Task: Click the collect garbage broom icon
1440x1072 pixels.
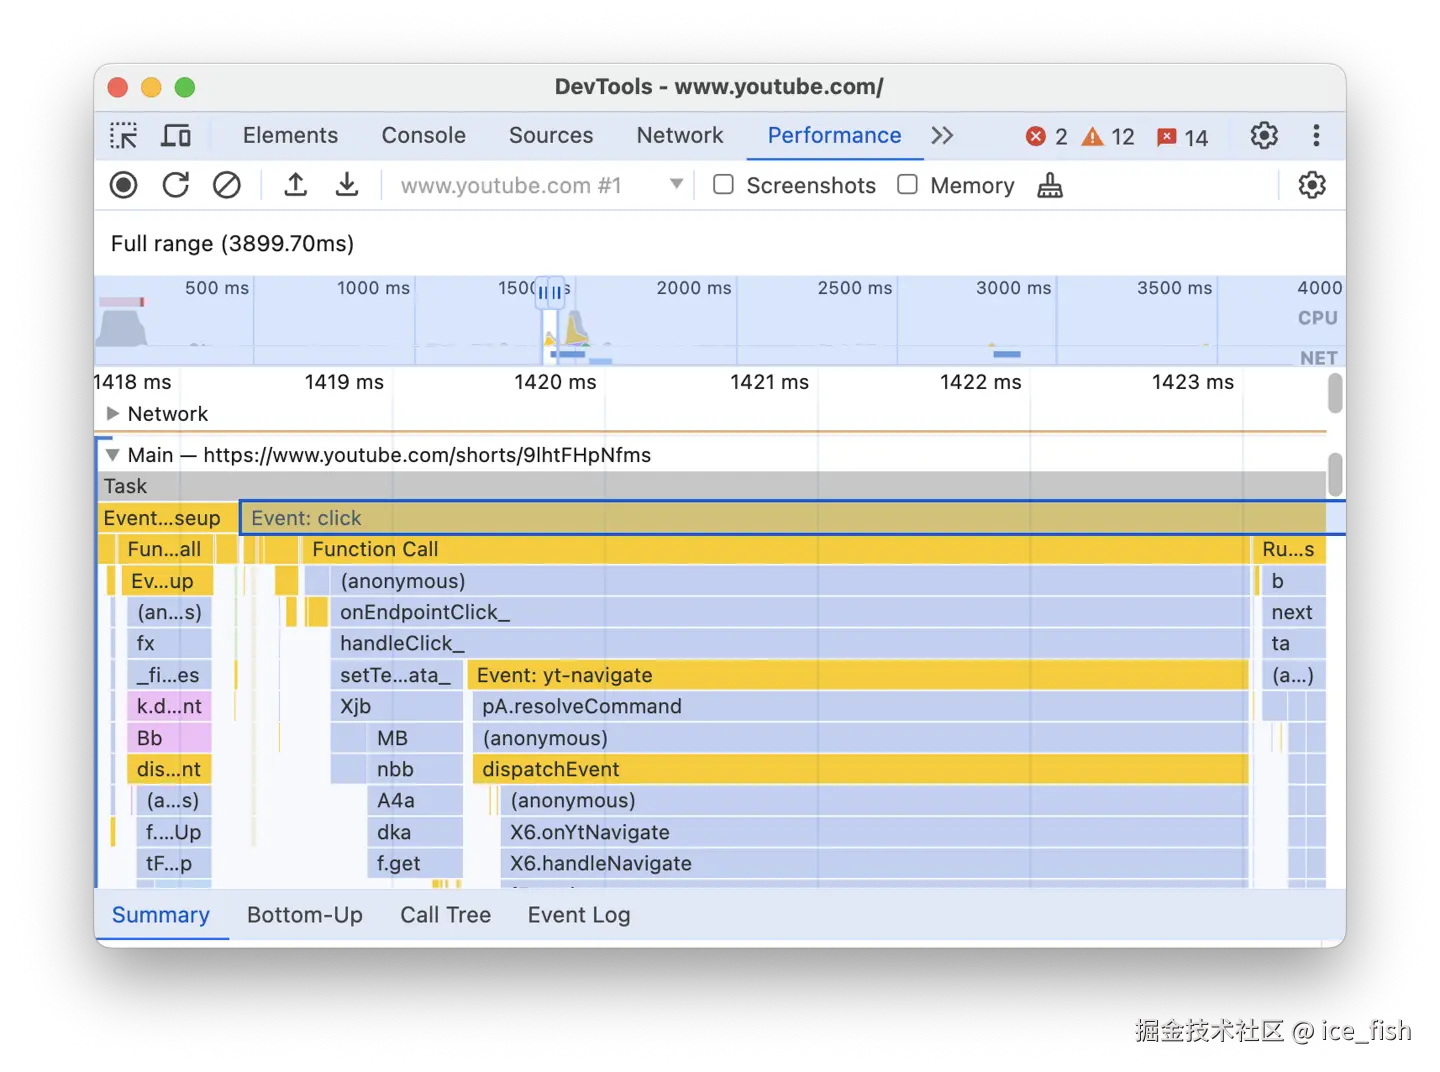Action: (x=1050, y=185)
